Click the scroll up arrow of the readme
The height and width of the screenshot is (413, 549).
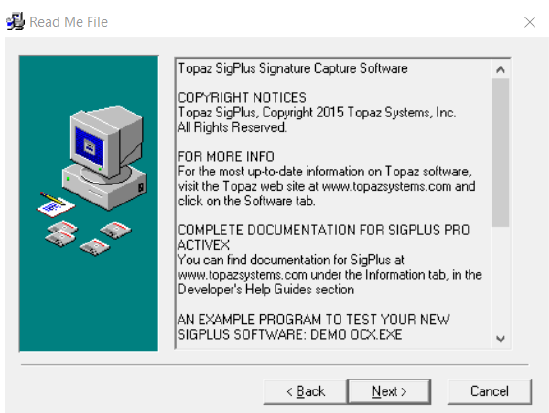point(500,70)
